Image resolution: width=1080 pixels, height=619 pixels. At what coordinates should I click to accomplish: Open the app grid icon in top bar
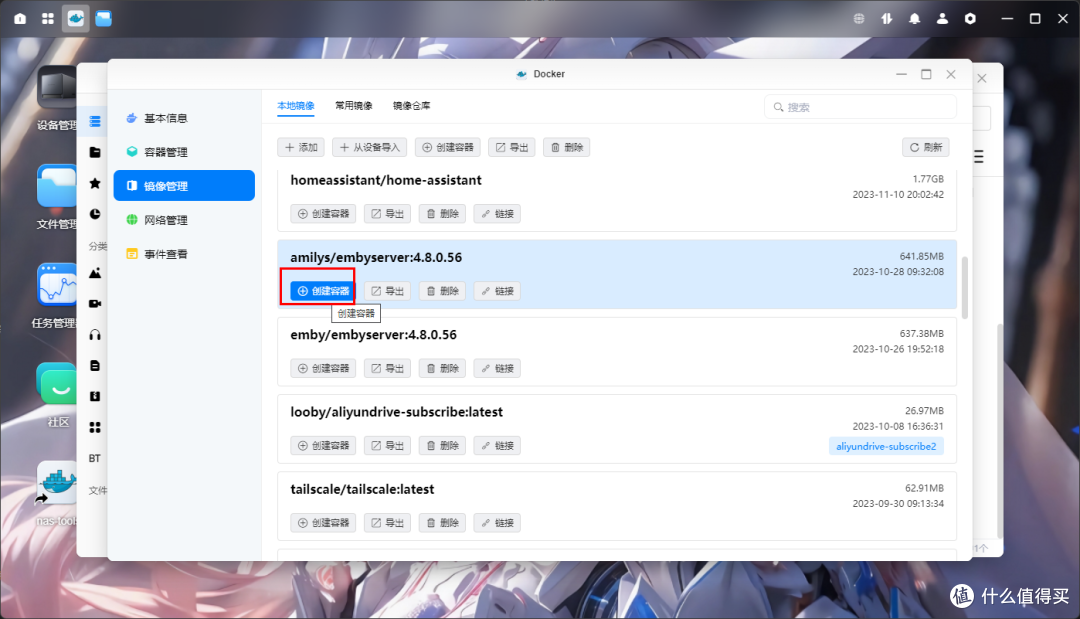48,19
